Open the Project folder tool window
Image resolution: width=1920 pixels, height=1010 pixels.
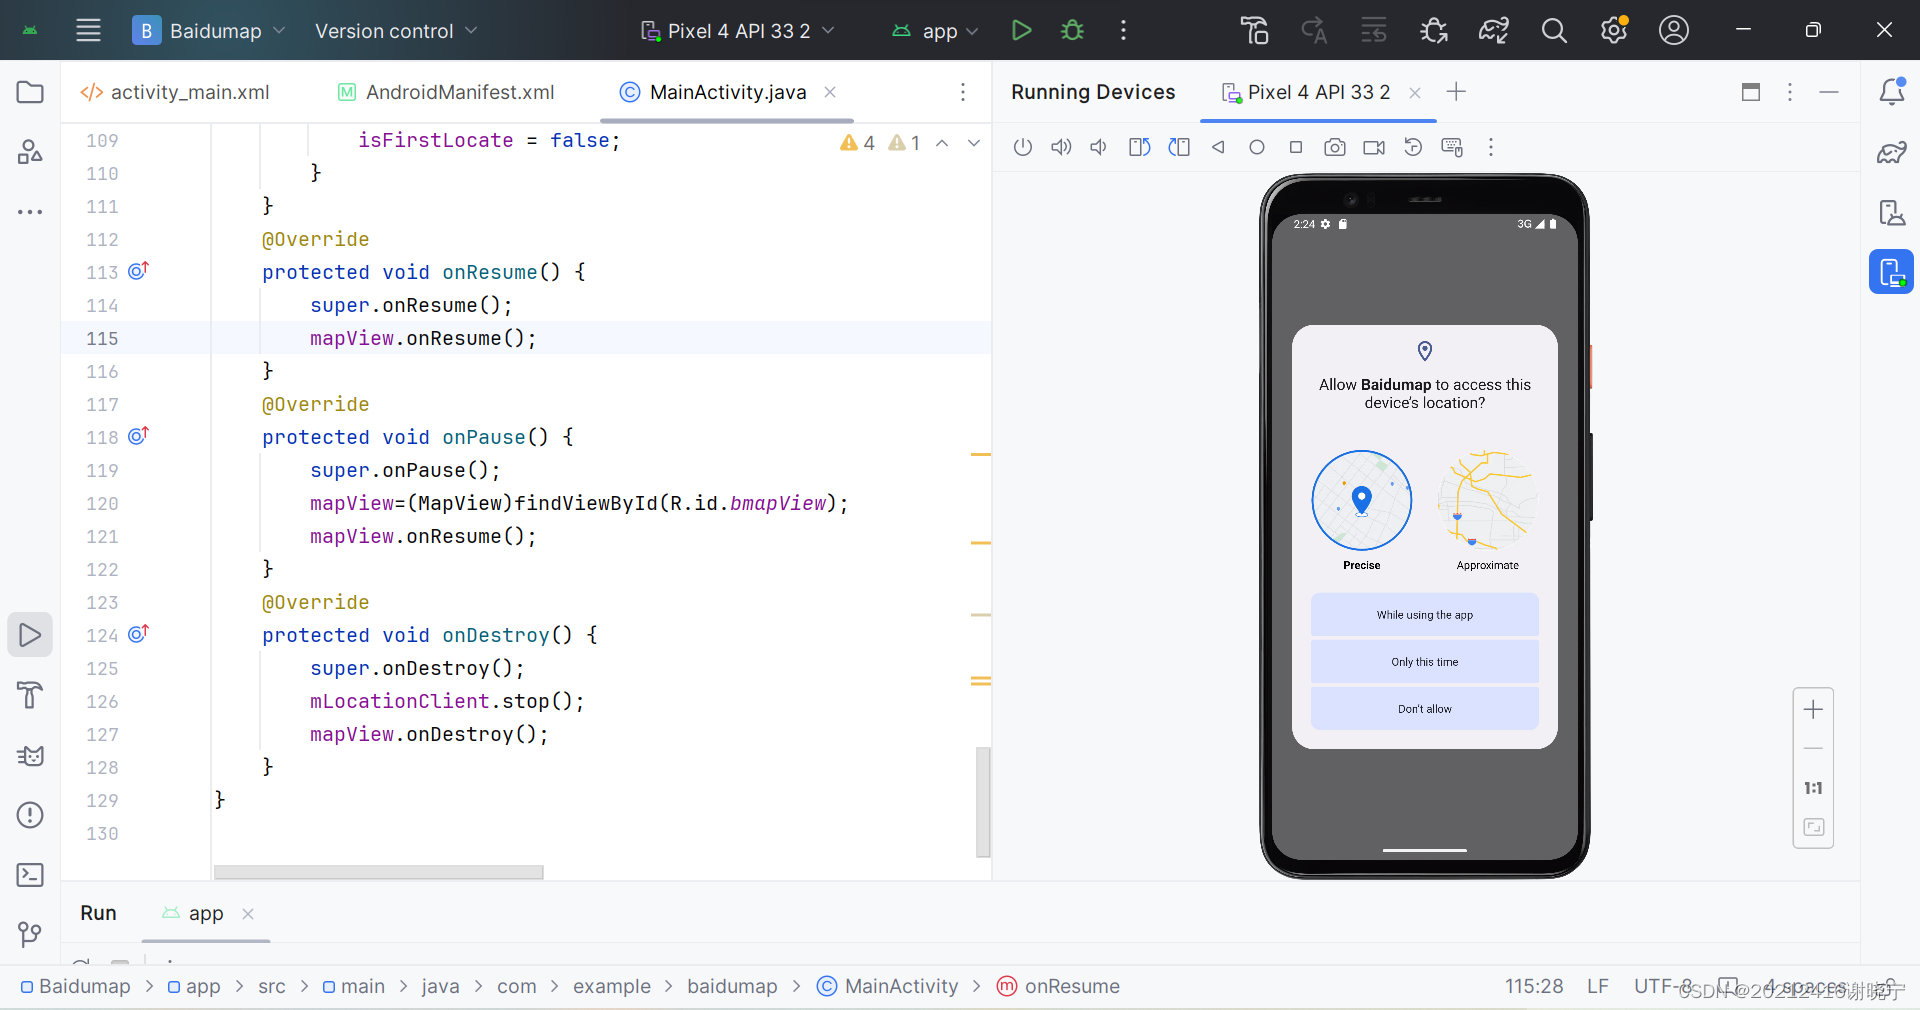click(x=30, y=92)
